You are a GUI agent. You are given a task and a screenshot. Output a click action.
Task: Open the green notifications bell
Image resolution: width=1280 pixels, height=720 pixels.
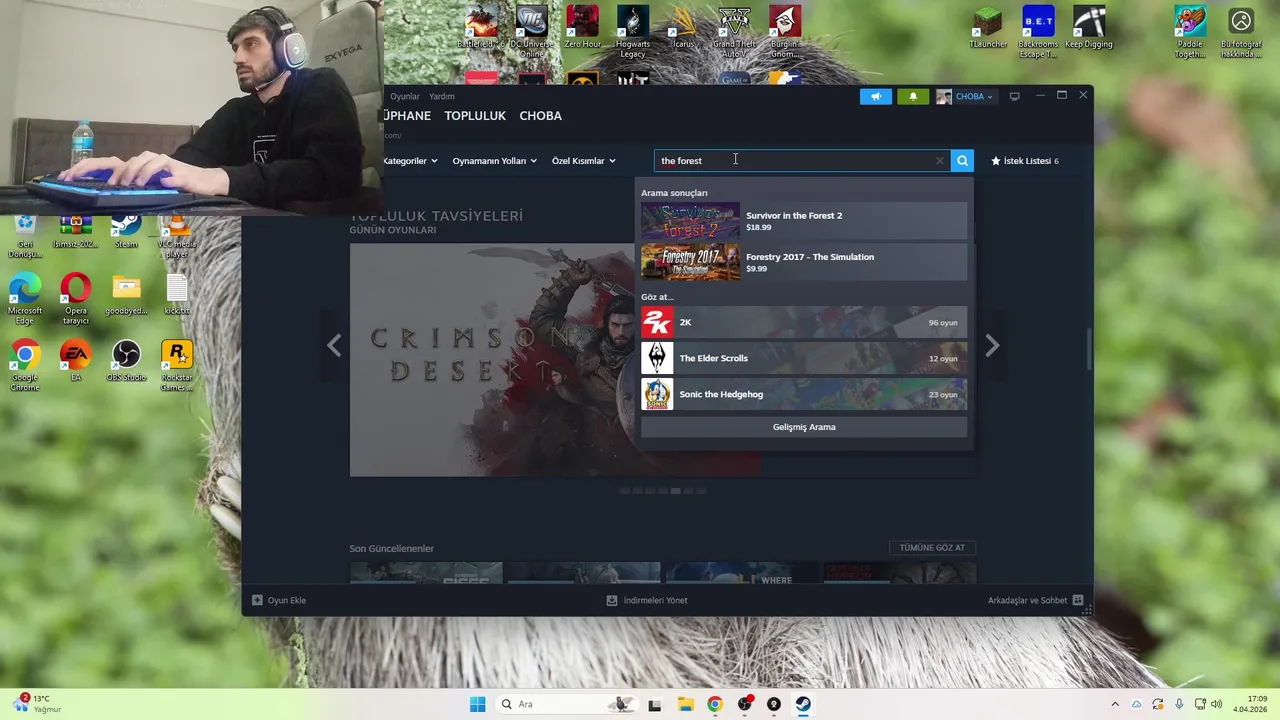(912, 96)
